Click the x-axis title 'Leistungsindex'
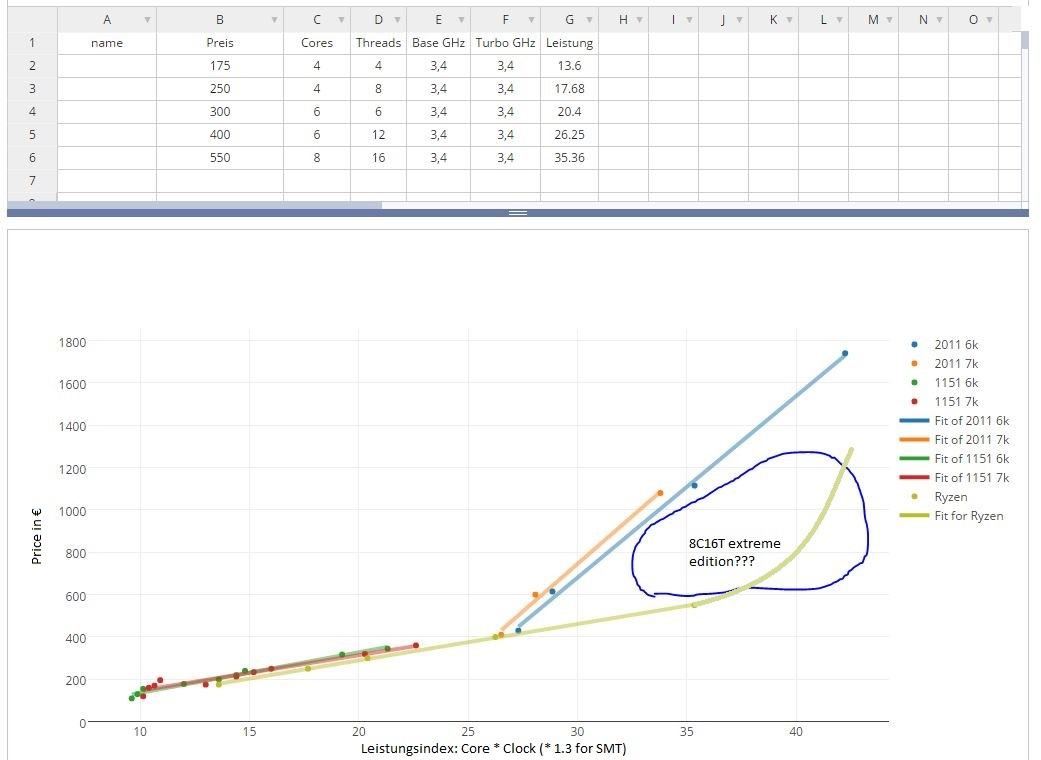The height and width of the screenshot is (760, 1041). tap(493, 749)
